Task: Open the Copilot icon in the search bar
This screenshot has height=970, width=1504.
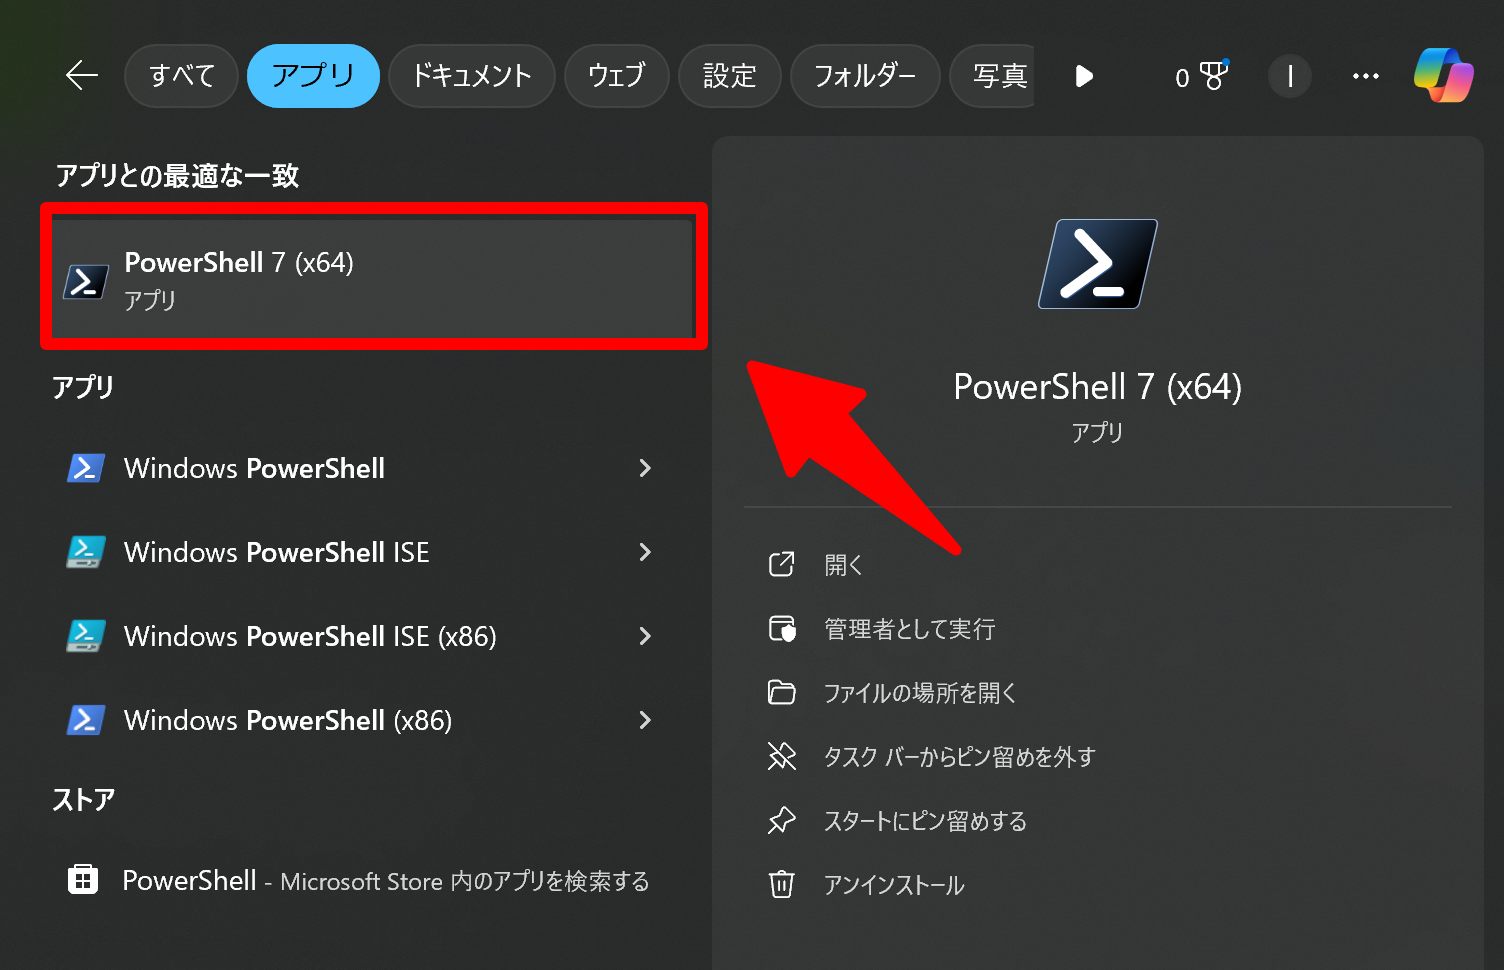Action: click(1444, 75)
